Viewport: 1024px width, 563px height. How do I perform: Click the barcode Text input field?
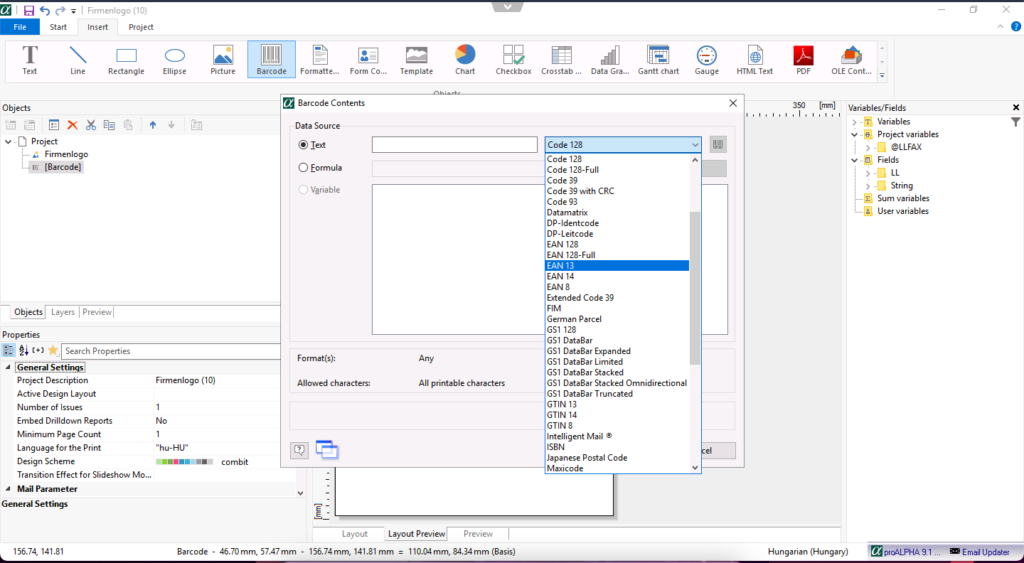pos(454,145)
